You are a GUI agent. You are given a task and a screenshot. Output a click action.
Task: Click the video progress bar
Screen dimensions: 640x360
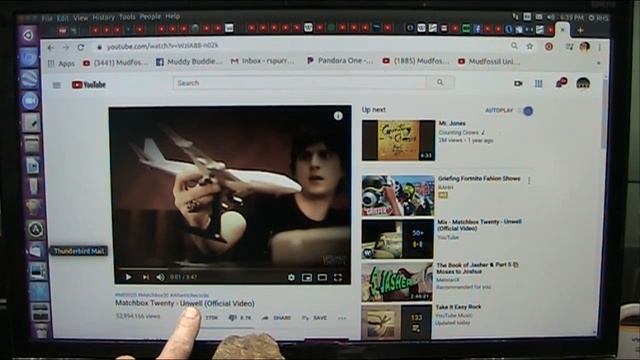pyautogui.click(x=233, y=269)
